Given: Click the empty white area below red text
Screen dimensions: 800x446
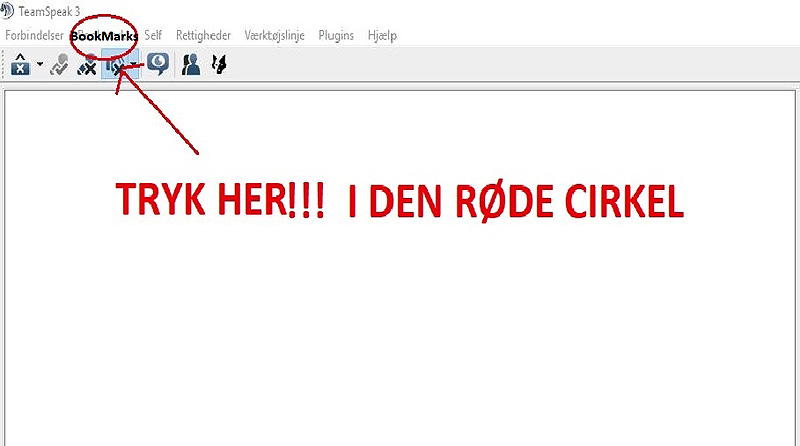Looking at the screenshot, I should click(x=400, y=330).
